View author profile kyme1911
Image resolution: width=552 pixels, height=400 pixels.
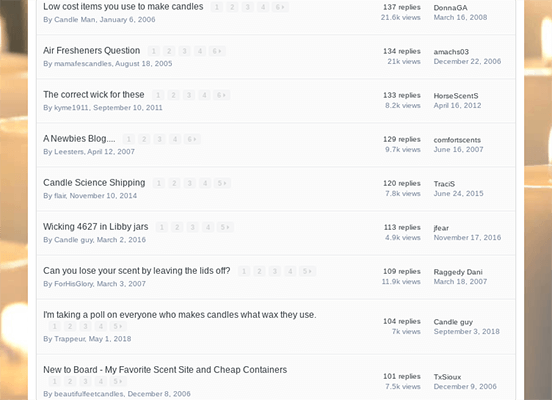(71, 108)
